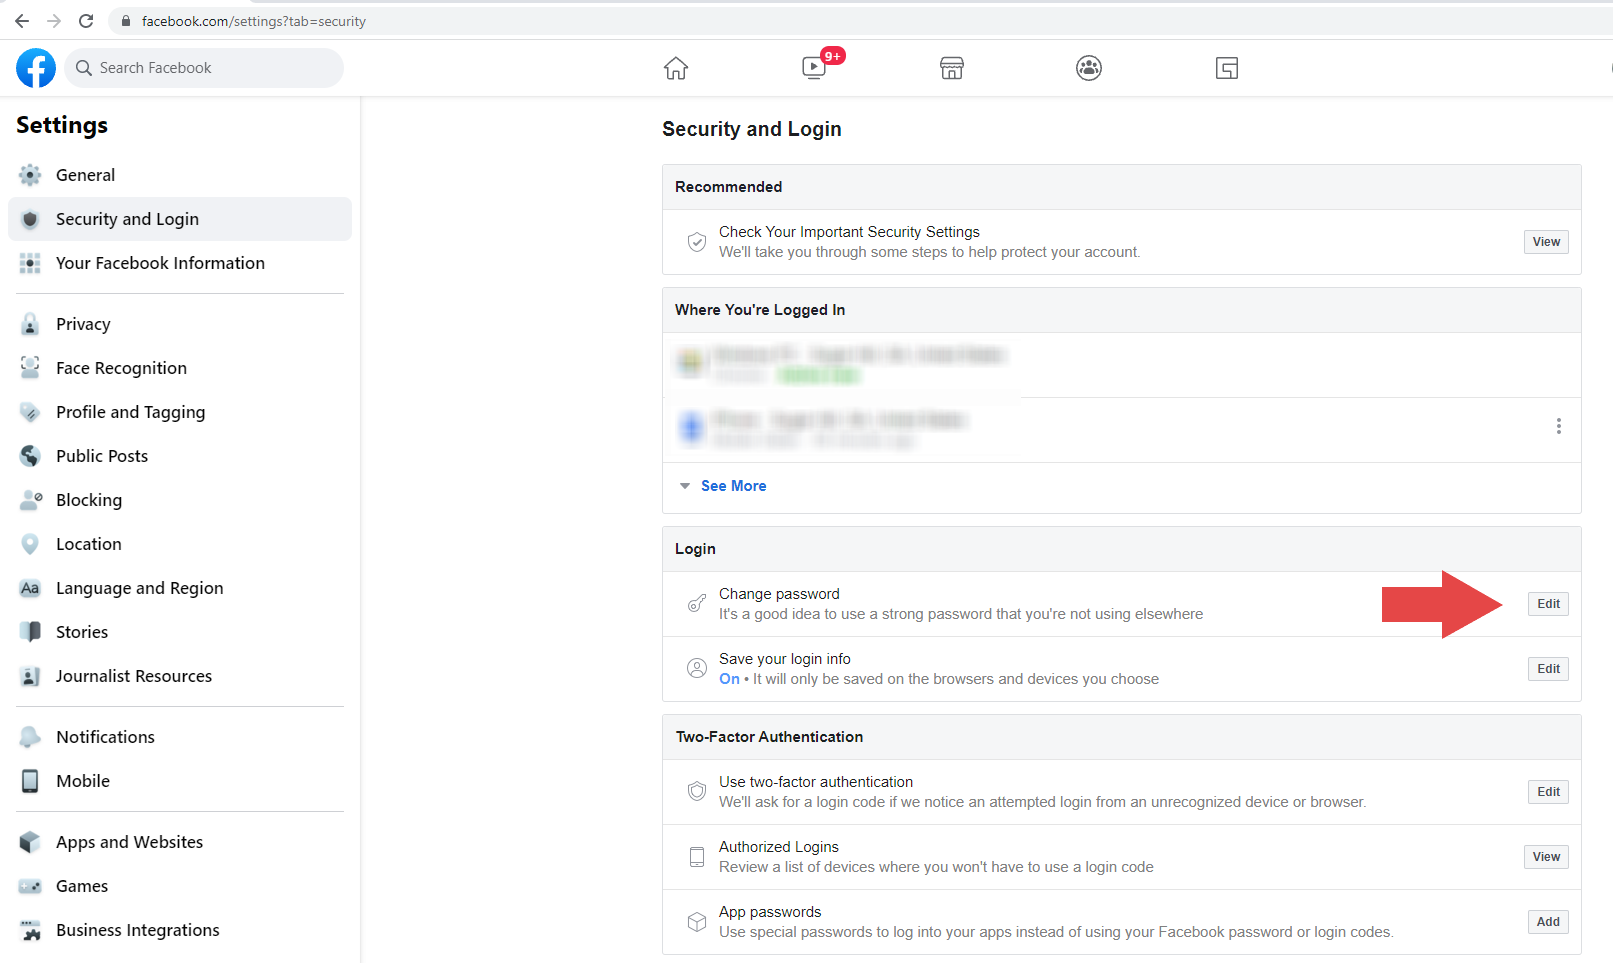Click the Privacy lock-person icon
This screenshot has height=963, width=1613.
[x=30, y=324]
